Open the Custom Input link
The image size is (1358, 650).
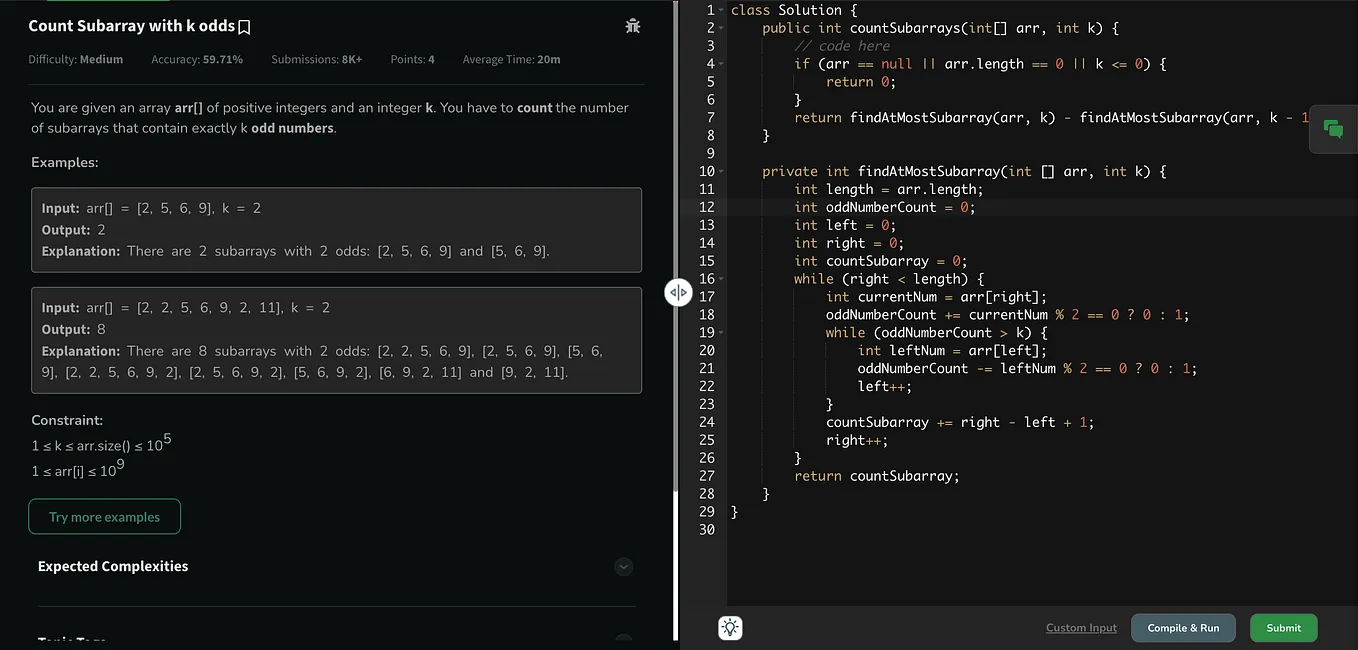pyautogui.click(x=1081, y=628)
